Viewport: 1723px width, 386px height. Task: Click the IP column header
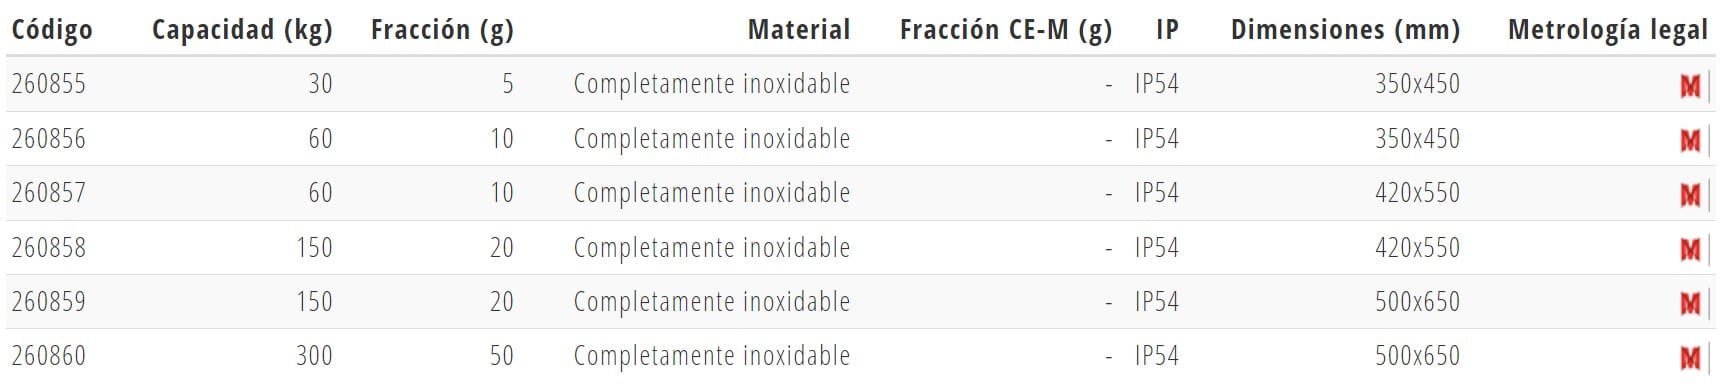point(1167,30)
